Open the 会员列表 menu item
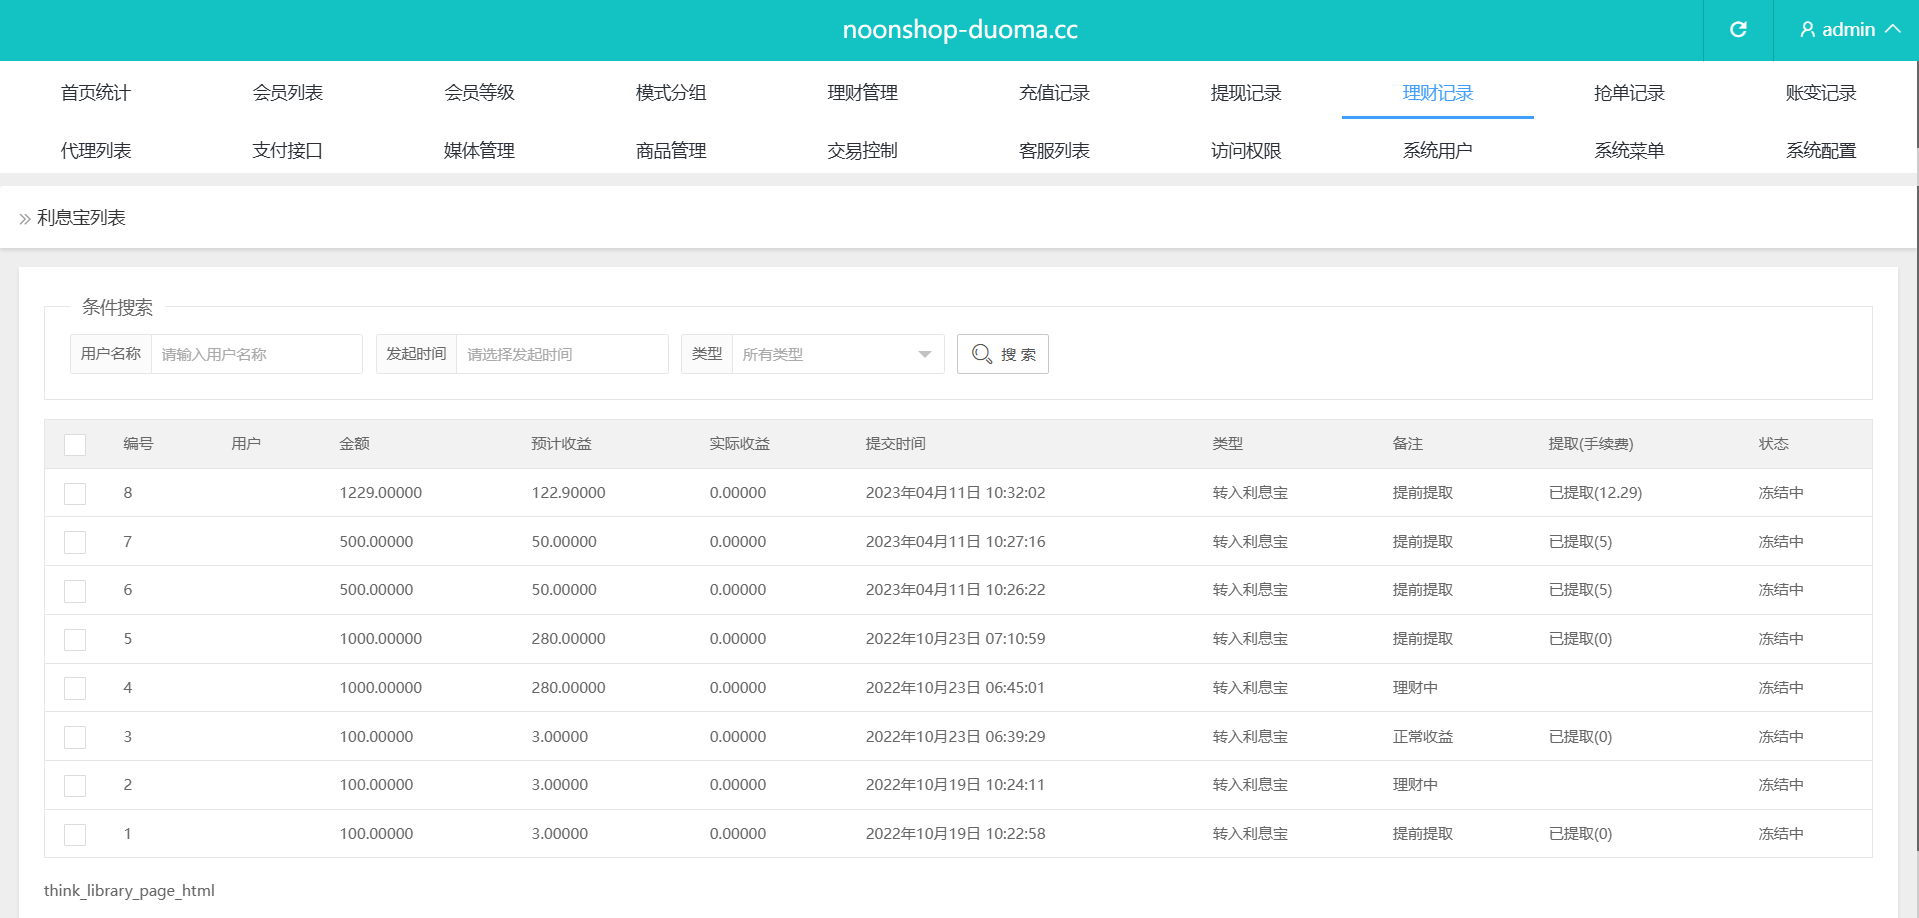The width and height of the screenshot is (1919, 918). pyautogui.click(x=287, y=93)
